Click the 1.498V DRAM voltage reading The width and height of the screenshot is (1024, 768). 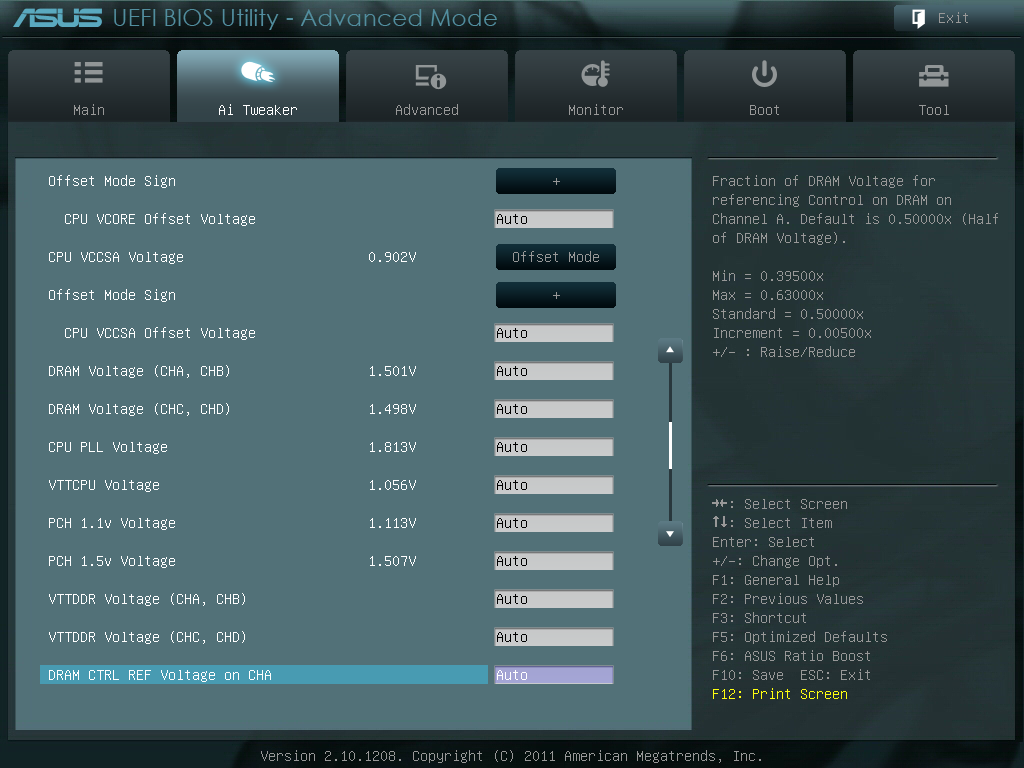click(x=392, y=409)
